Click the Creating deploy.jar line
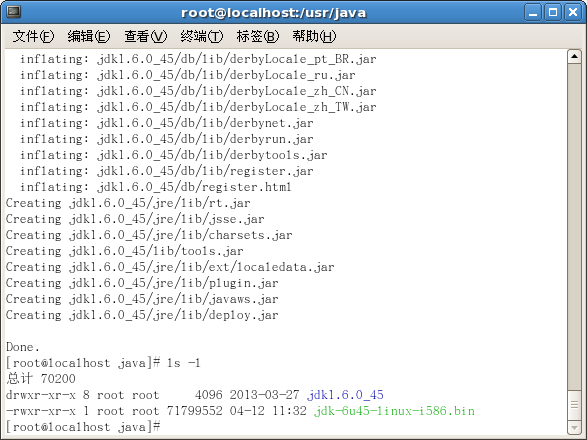This screenshot has height=440, width=587. click(x=142, y=315)
